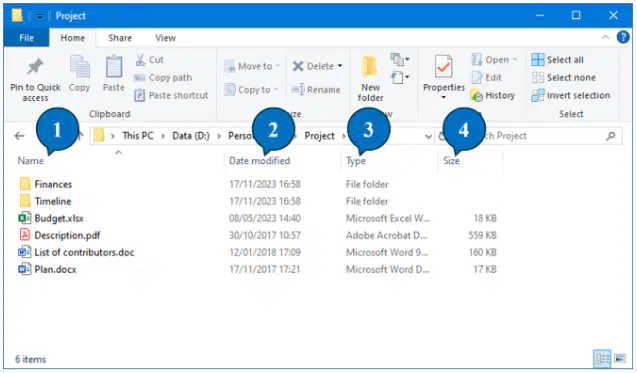The width and height of the screenshot is (637, 373).
Task: Click the Paste clipboard icon
Action: [x=114, y=66]
